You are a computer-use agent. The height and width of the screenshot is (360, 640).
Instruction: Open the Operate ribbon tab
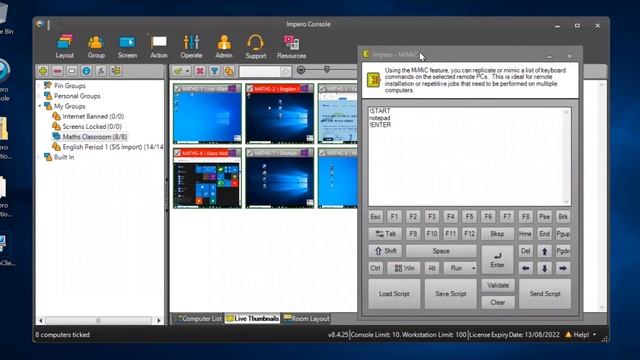click(191, 47)
